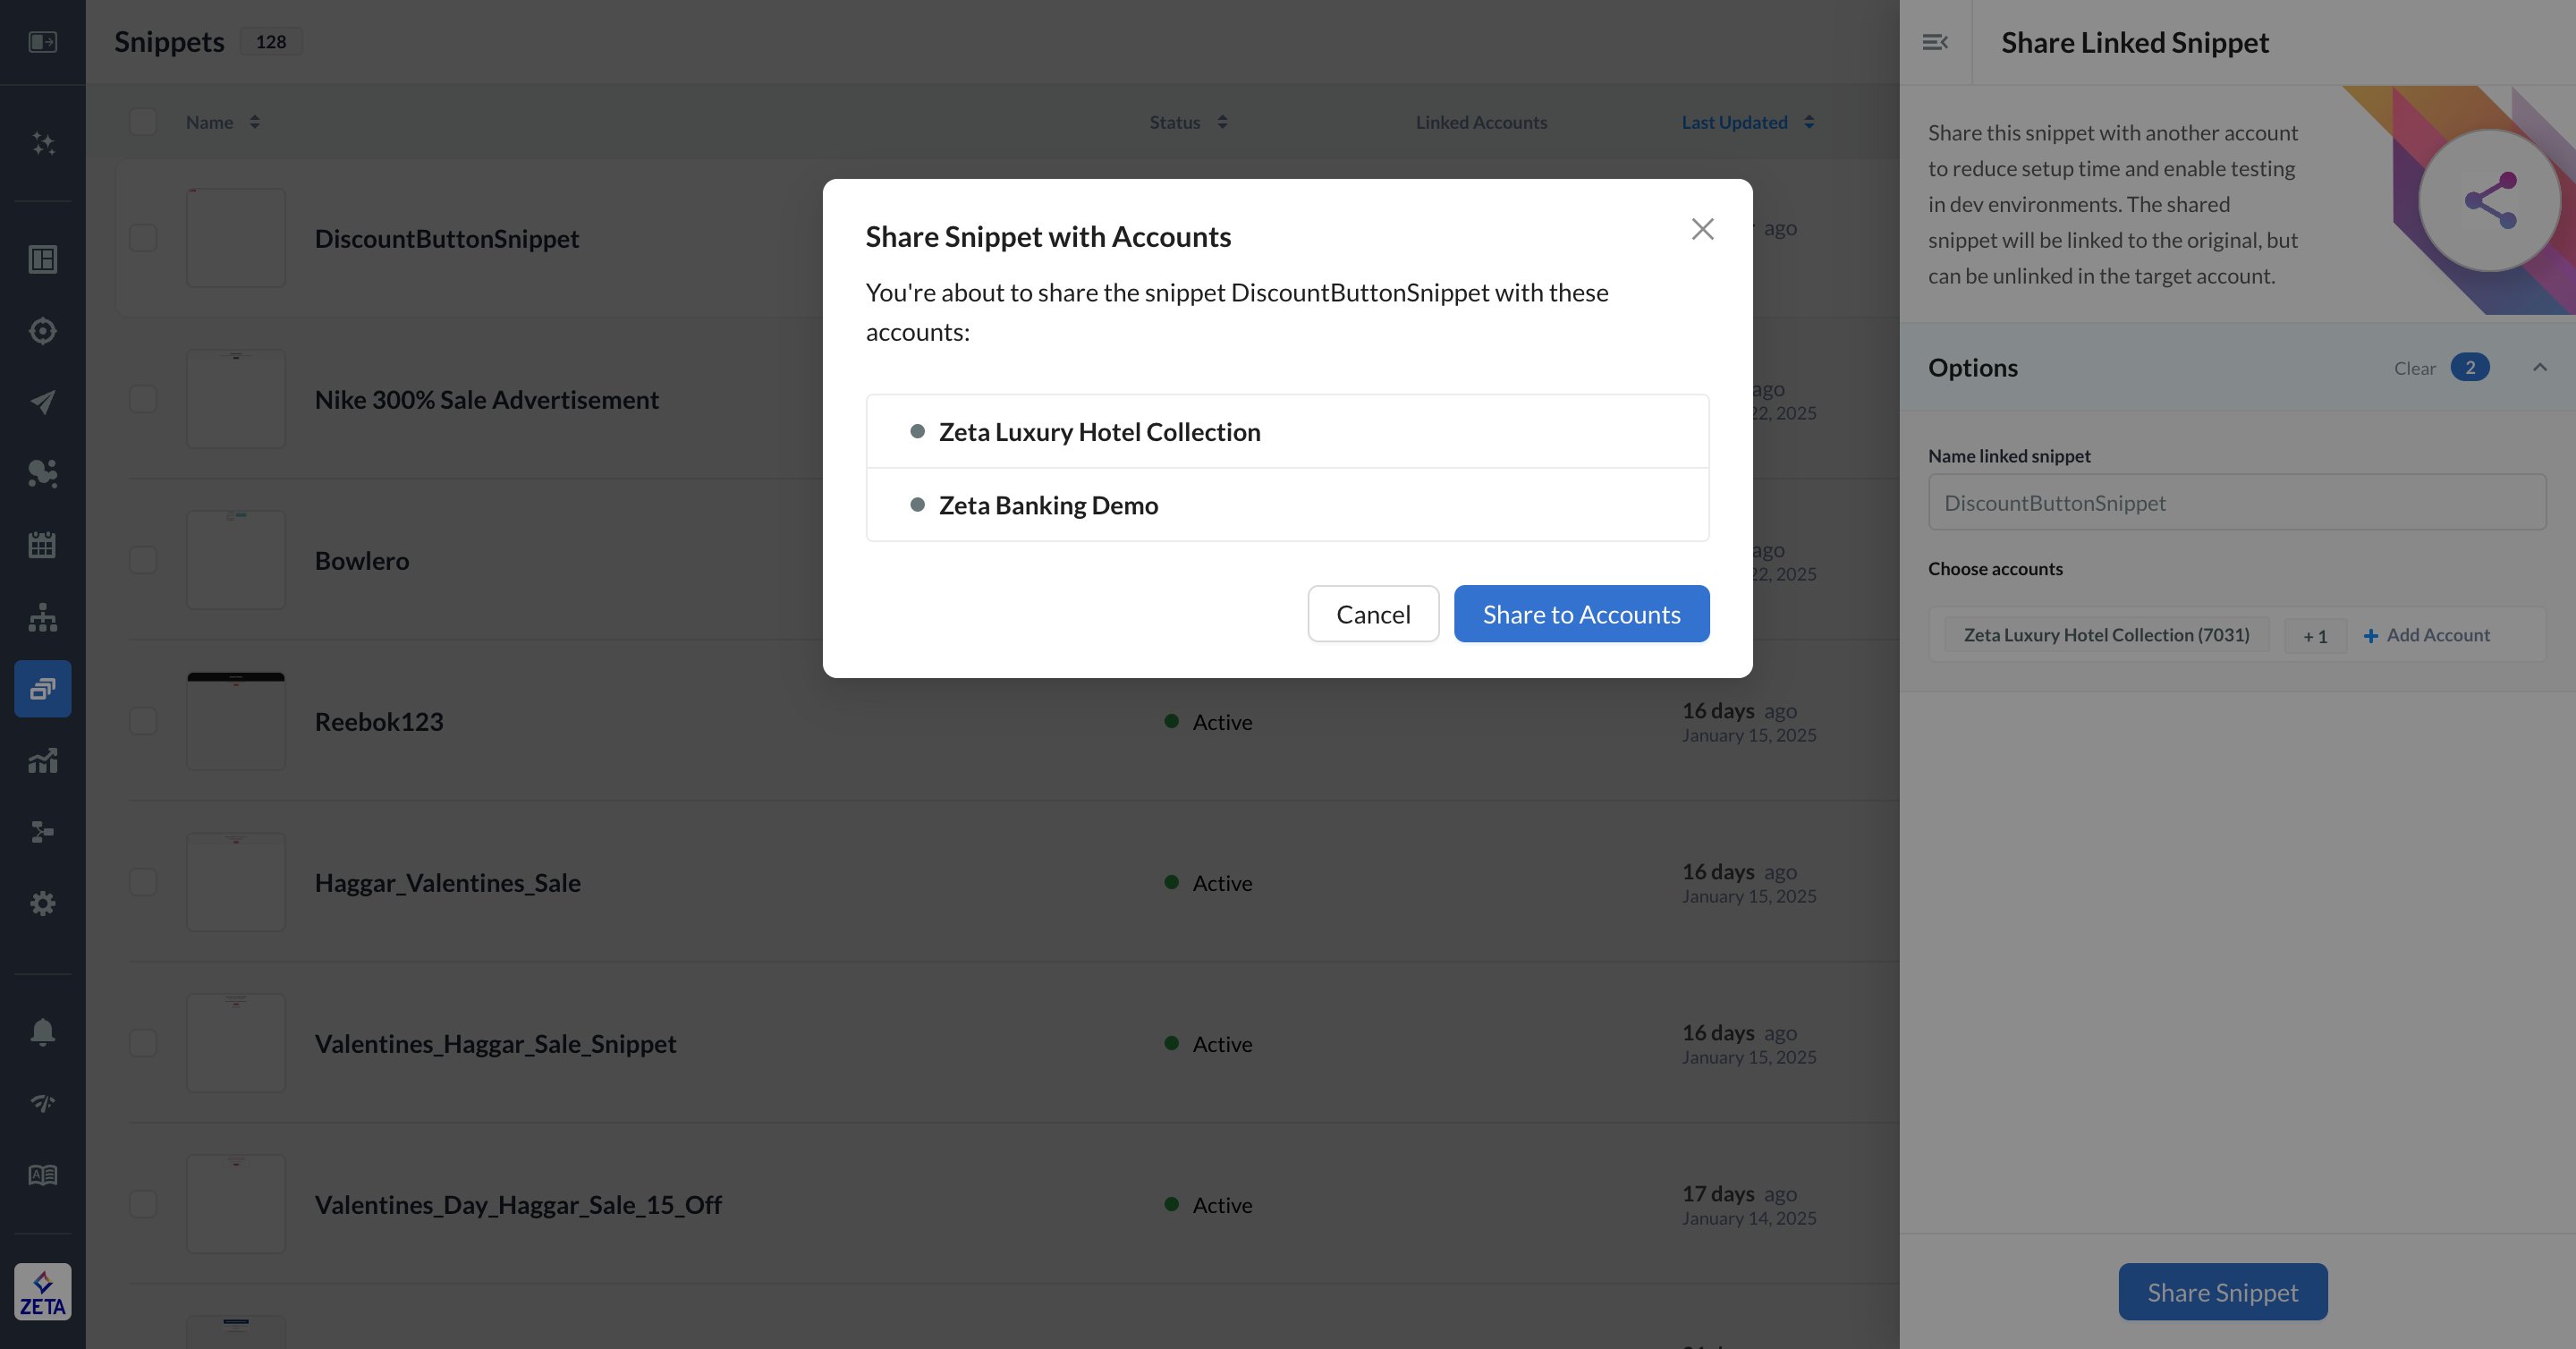Click the Share Snippet button
Screen dimensions: 2576x1349
click(2222, 1292)
